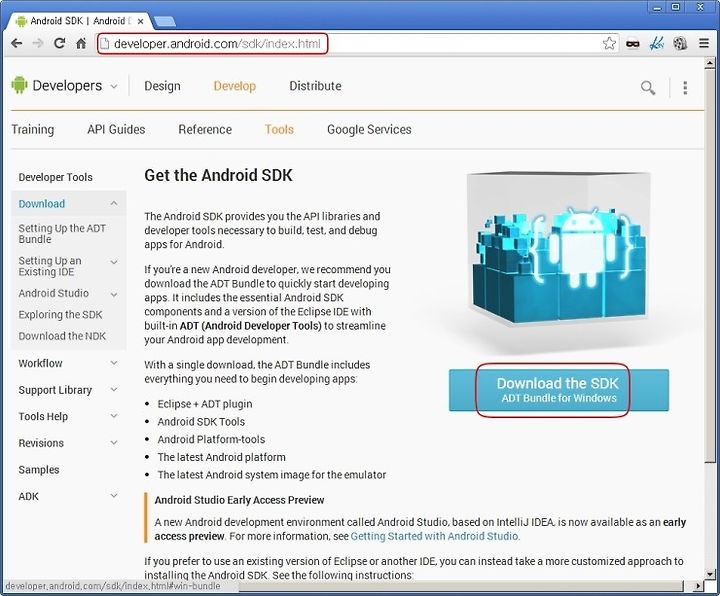The image size is (720, 596).
Task: Expand Setting Up an Existing IDE chevron
Action: click(114, 262)
